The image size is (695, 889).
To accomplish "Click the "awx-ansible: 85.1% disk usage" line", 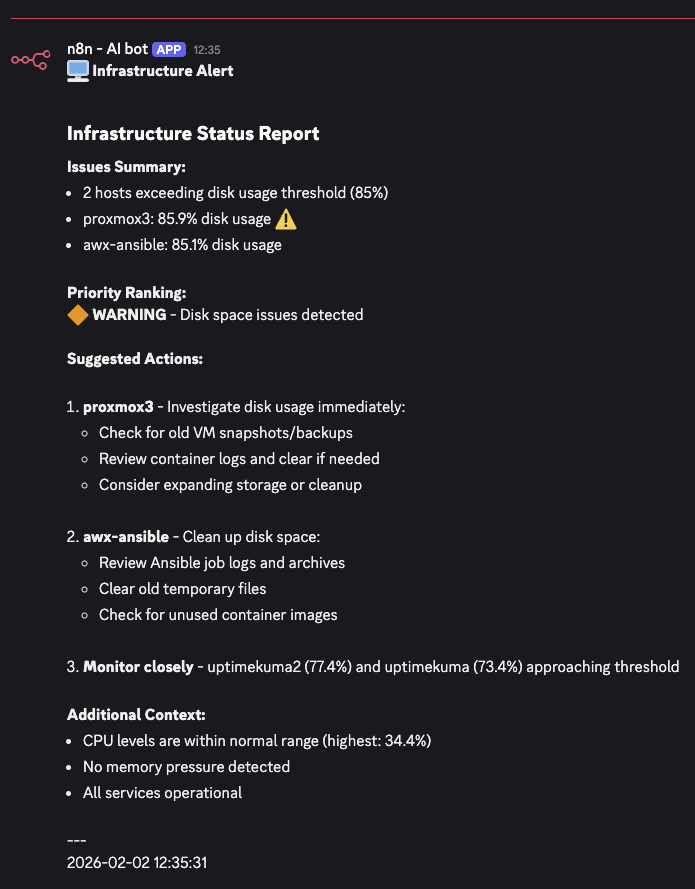I will tap(182, 245).
